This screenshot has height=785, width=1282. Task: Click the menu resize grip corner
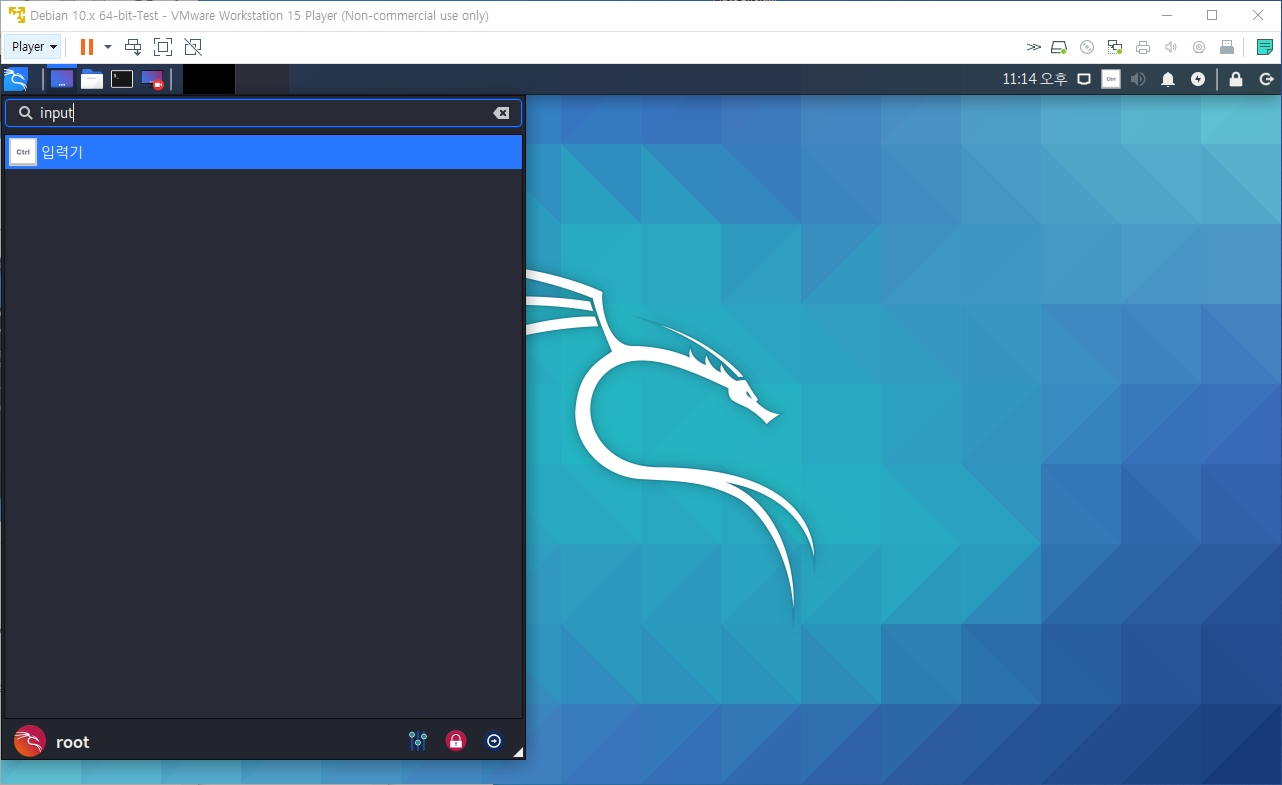point(518,752)
